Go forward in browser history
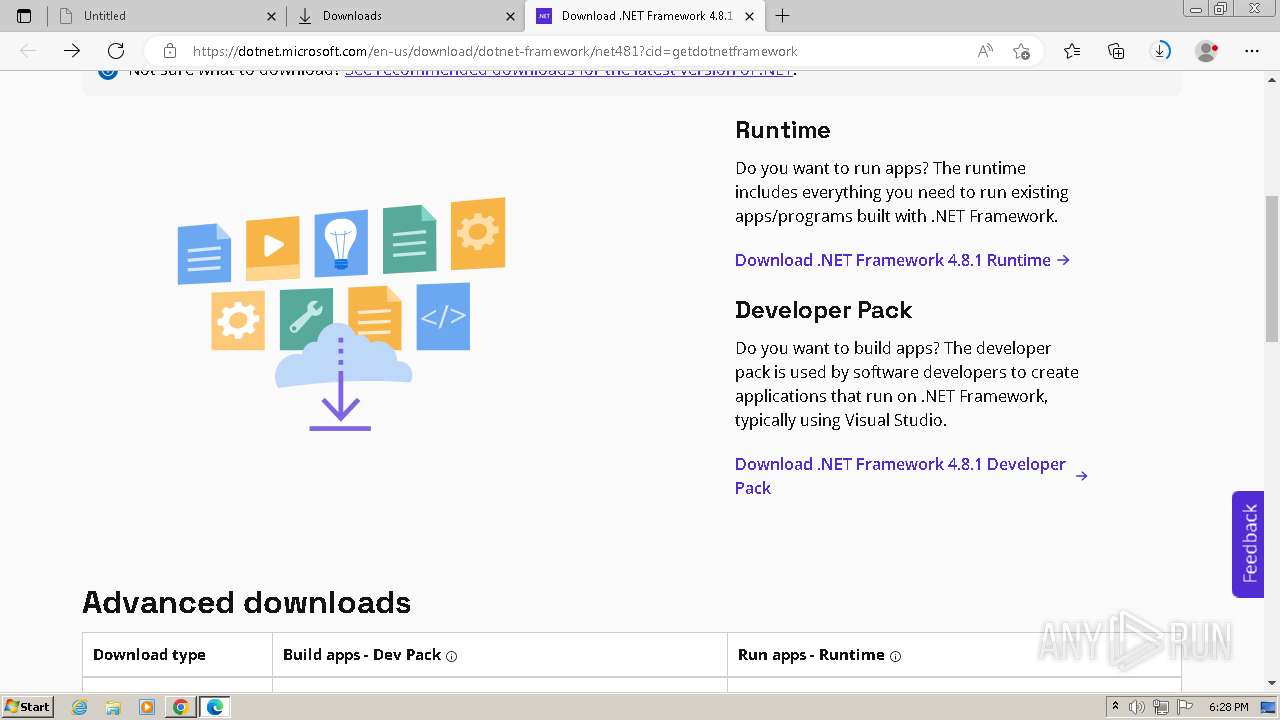 tap(72, 51)
